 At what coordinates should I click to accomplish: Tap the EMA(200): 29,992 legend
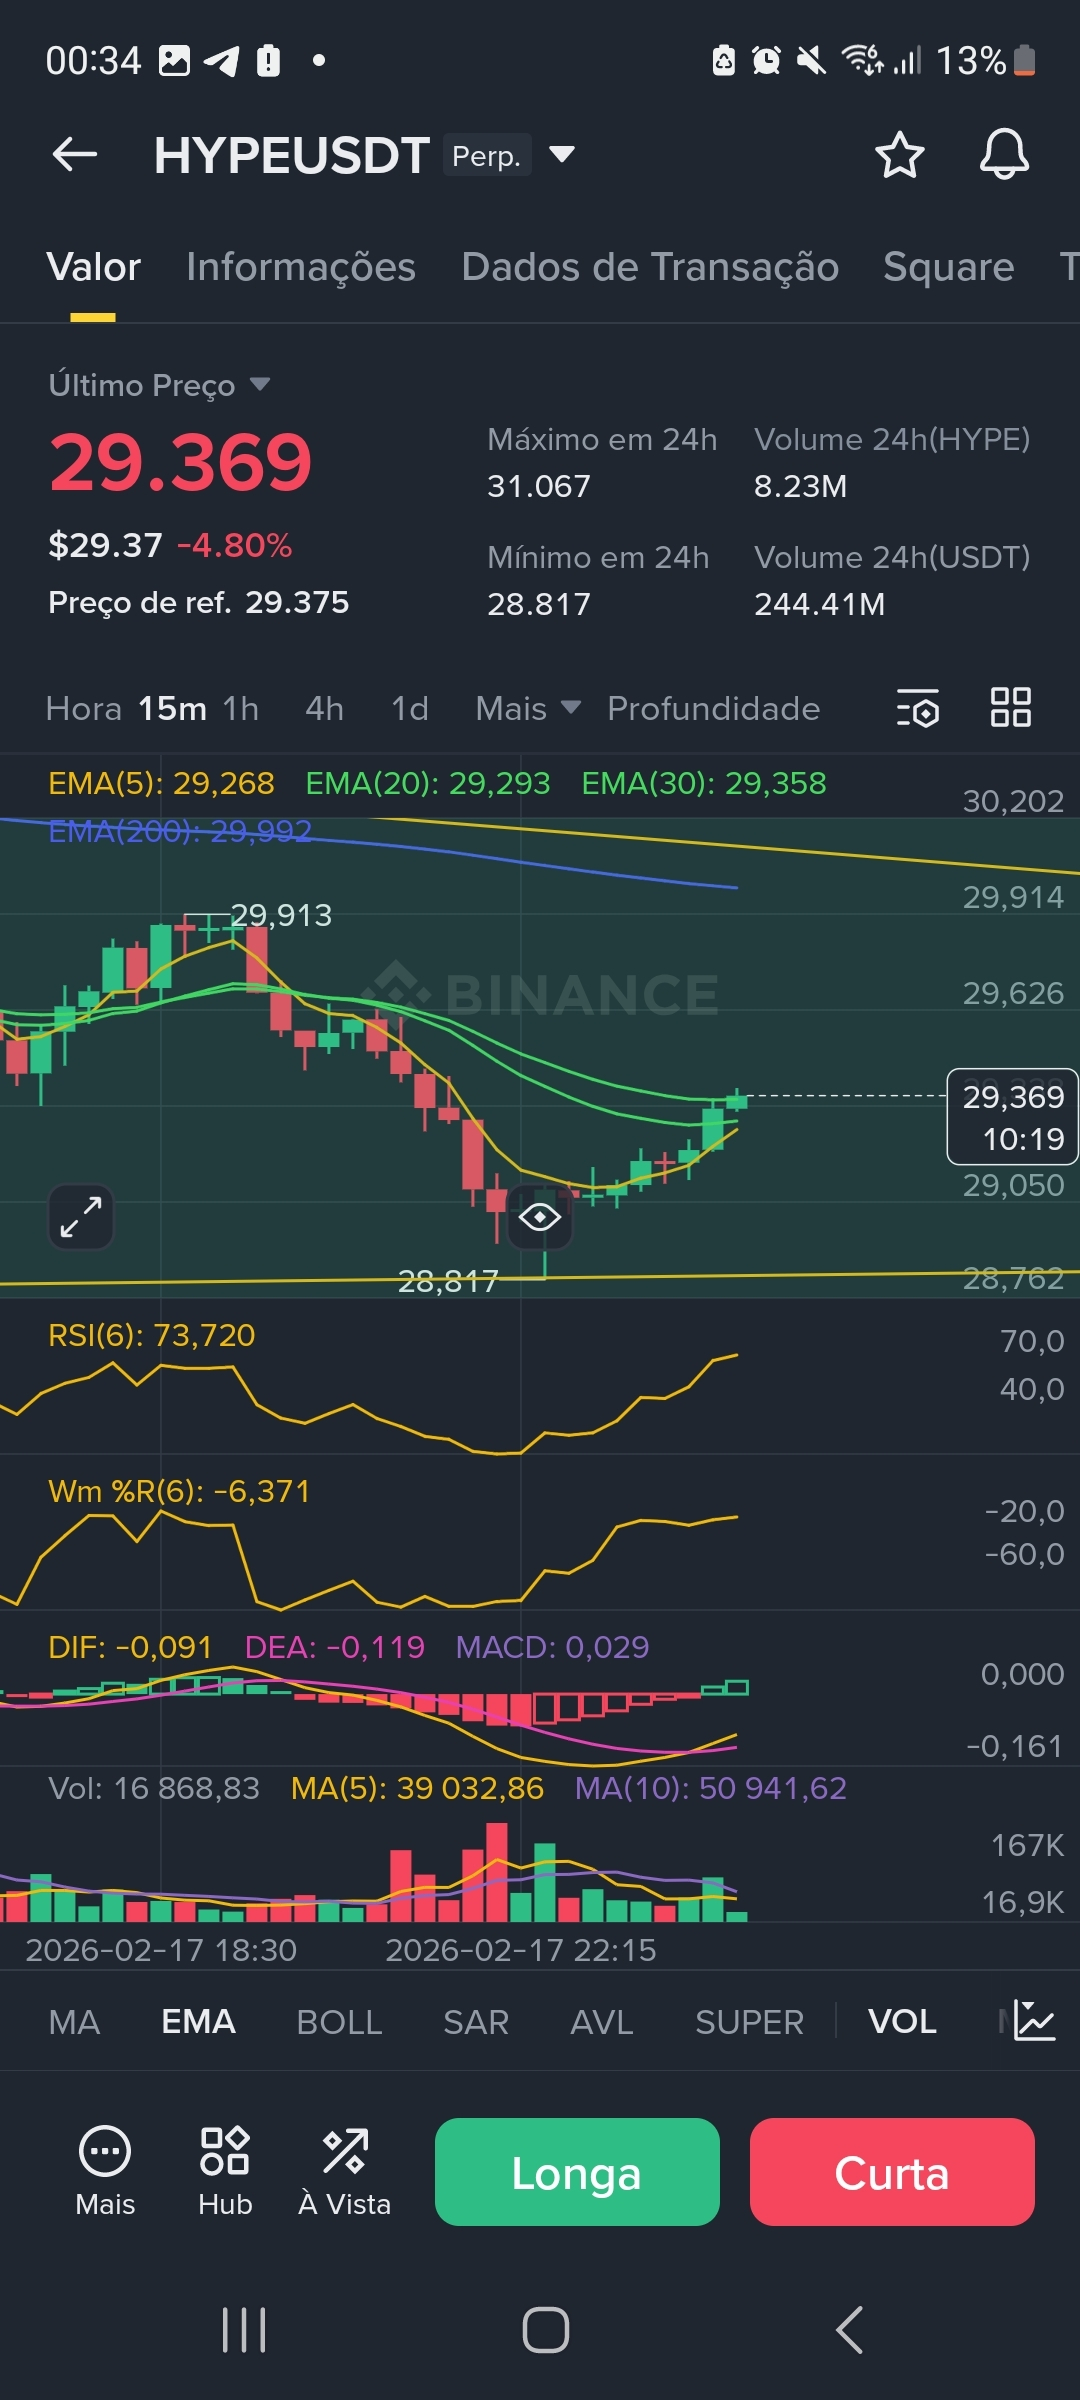pyautogui.click(x=180, y=831)
